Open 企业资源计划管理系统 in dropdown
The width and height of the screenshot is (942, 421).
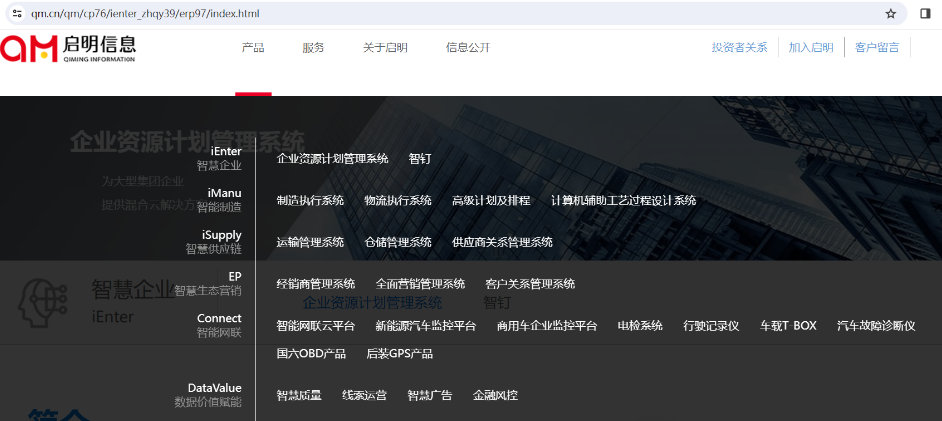point(332,159)
